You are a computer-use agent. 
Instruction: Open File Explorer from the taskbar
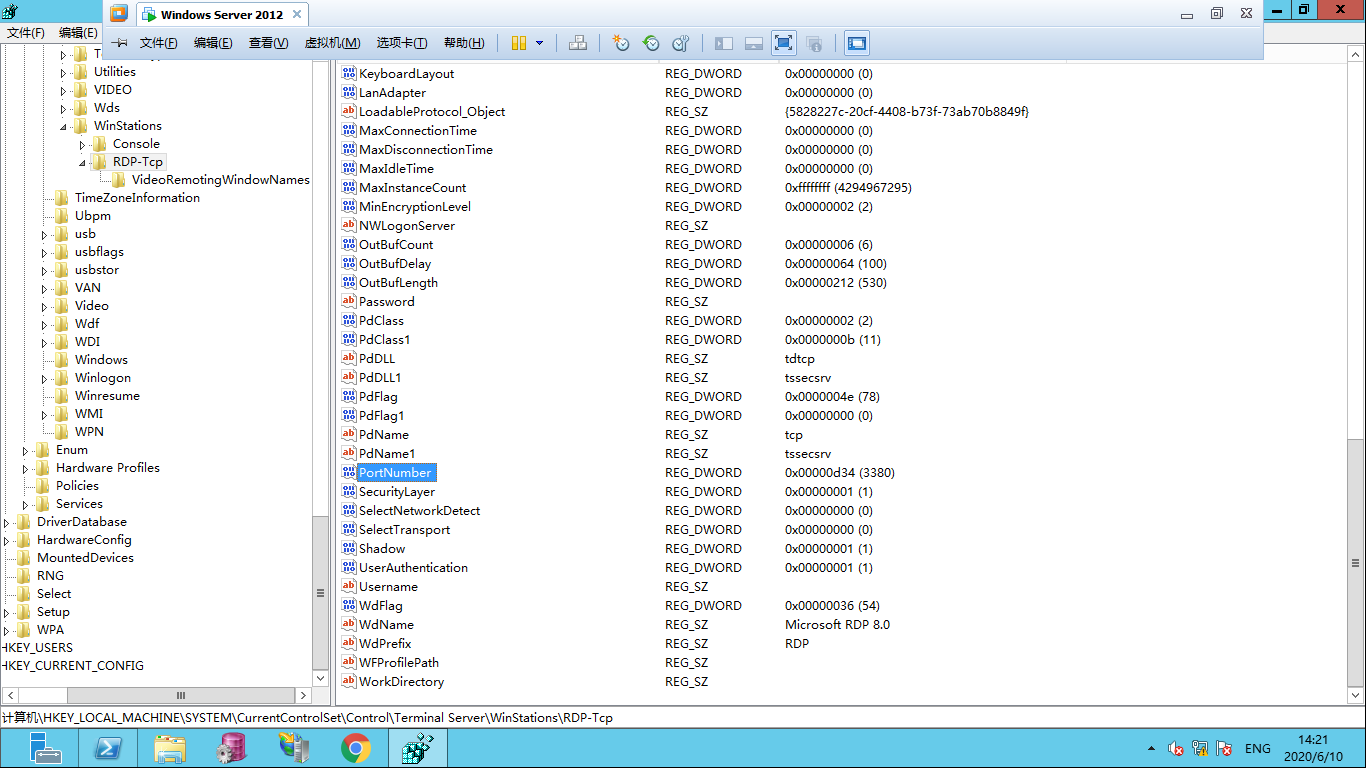pyautogui.click(x=170, y=748)
